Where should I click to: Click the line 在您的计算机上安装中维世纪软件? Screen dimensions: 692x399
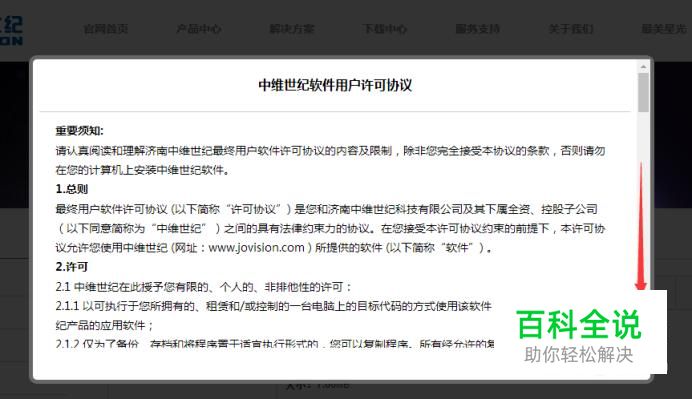point(143,170)
